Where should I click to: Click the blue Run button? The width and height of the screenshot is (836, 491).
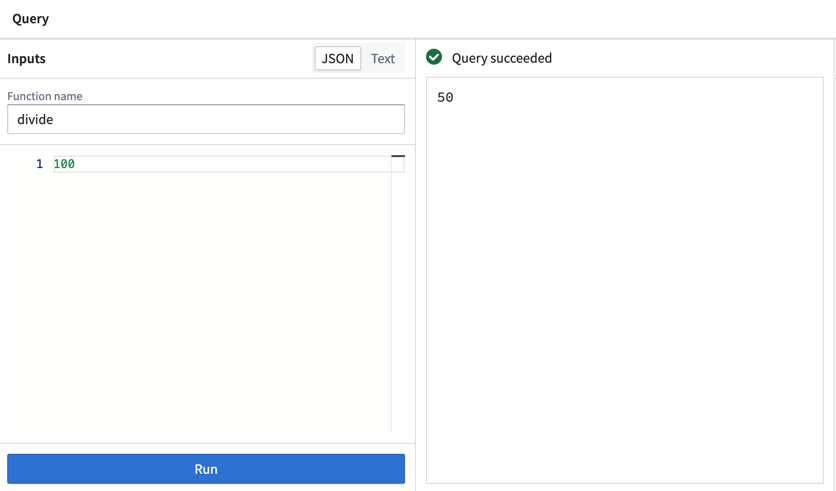click(206, 469)
